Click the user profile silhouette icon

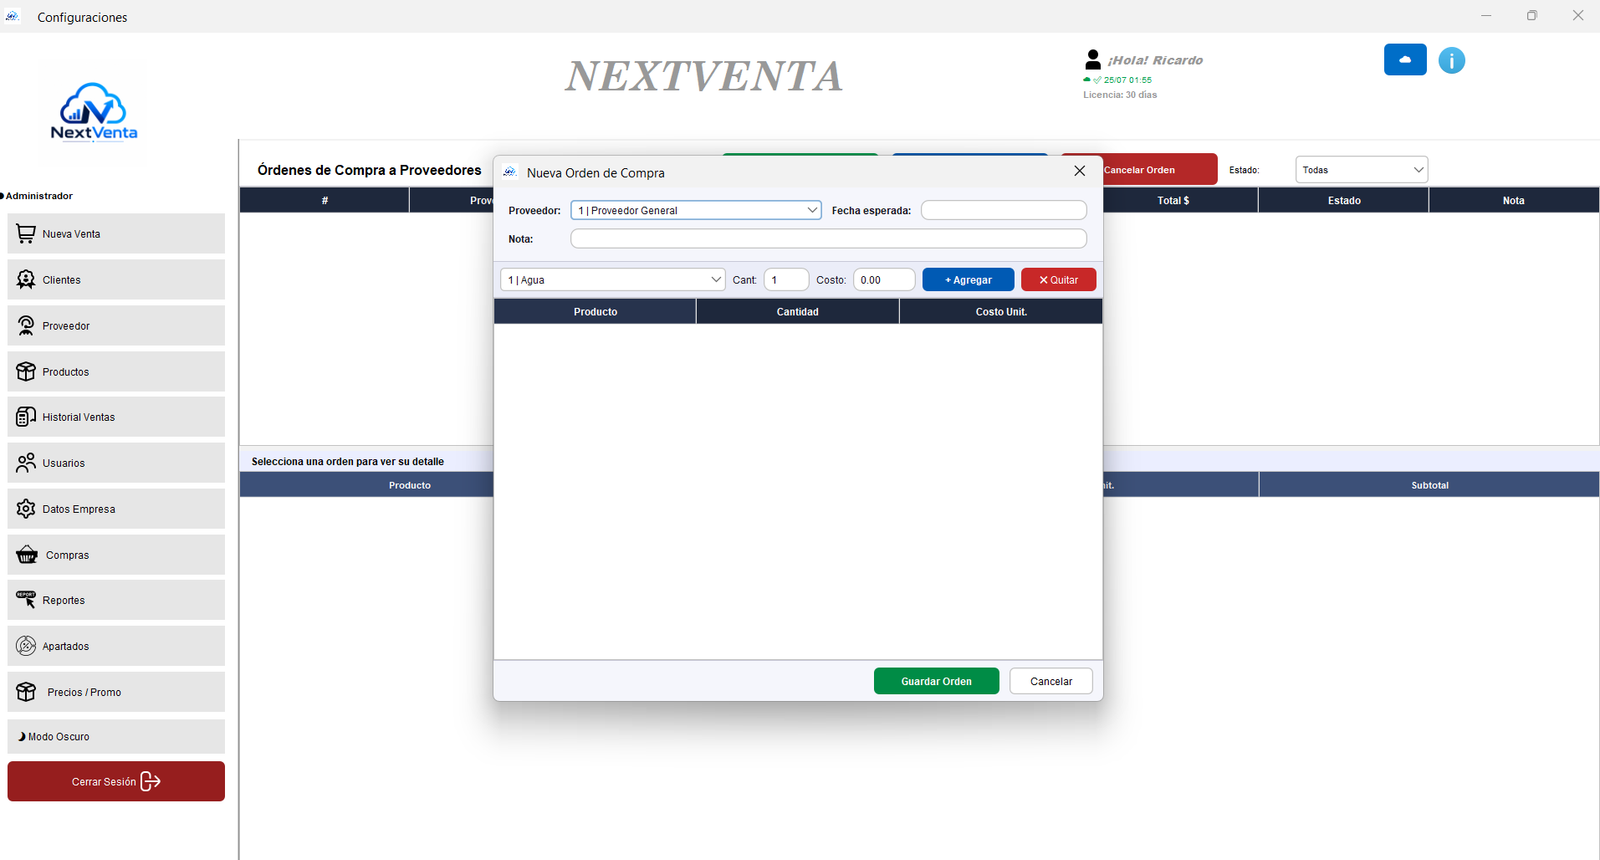[1093, 60]
